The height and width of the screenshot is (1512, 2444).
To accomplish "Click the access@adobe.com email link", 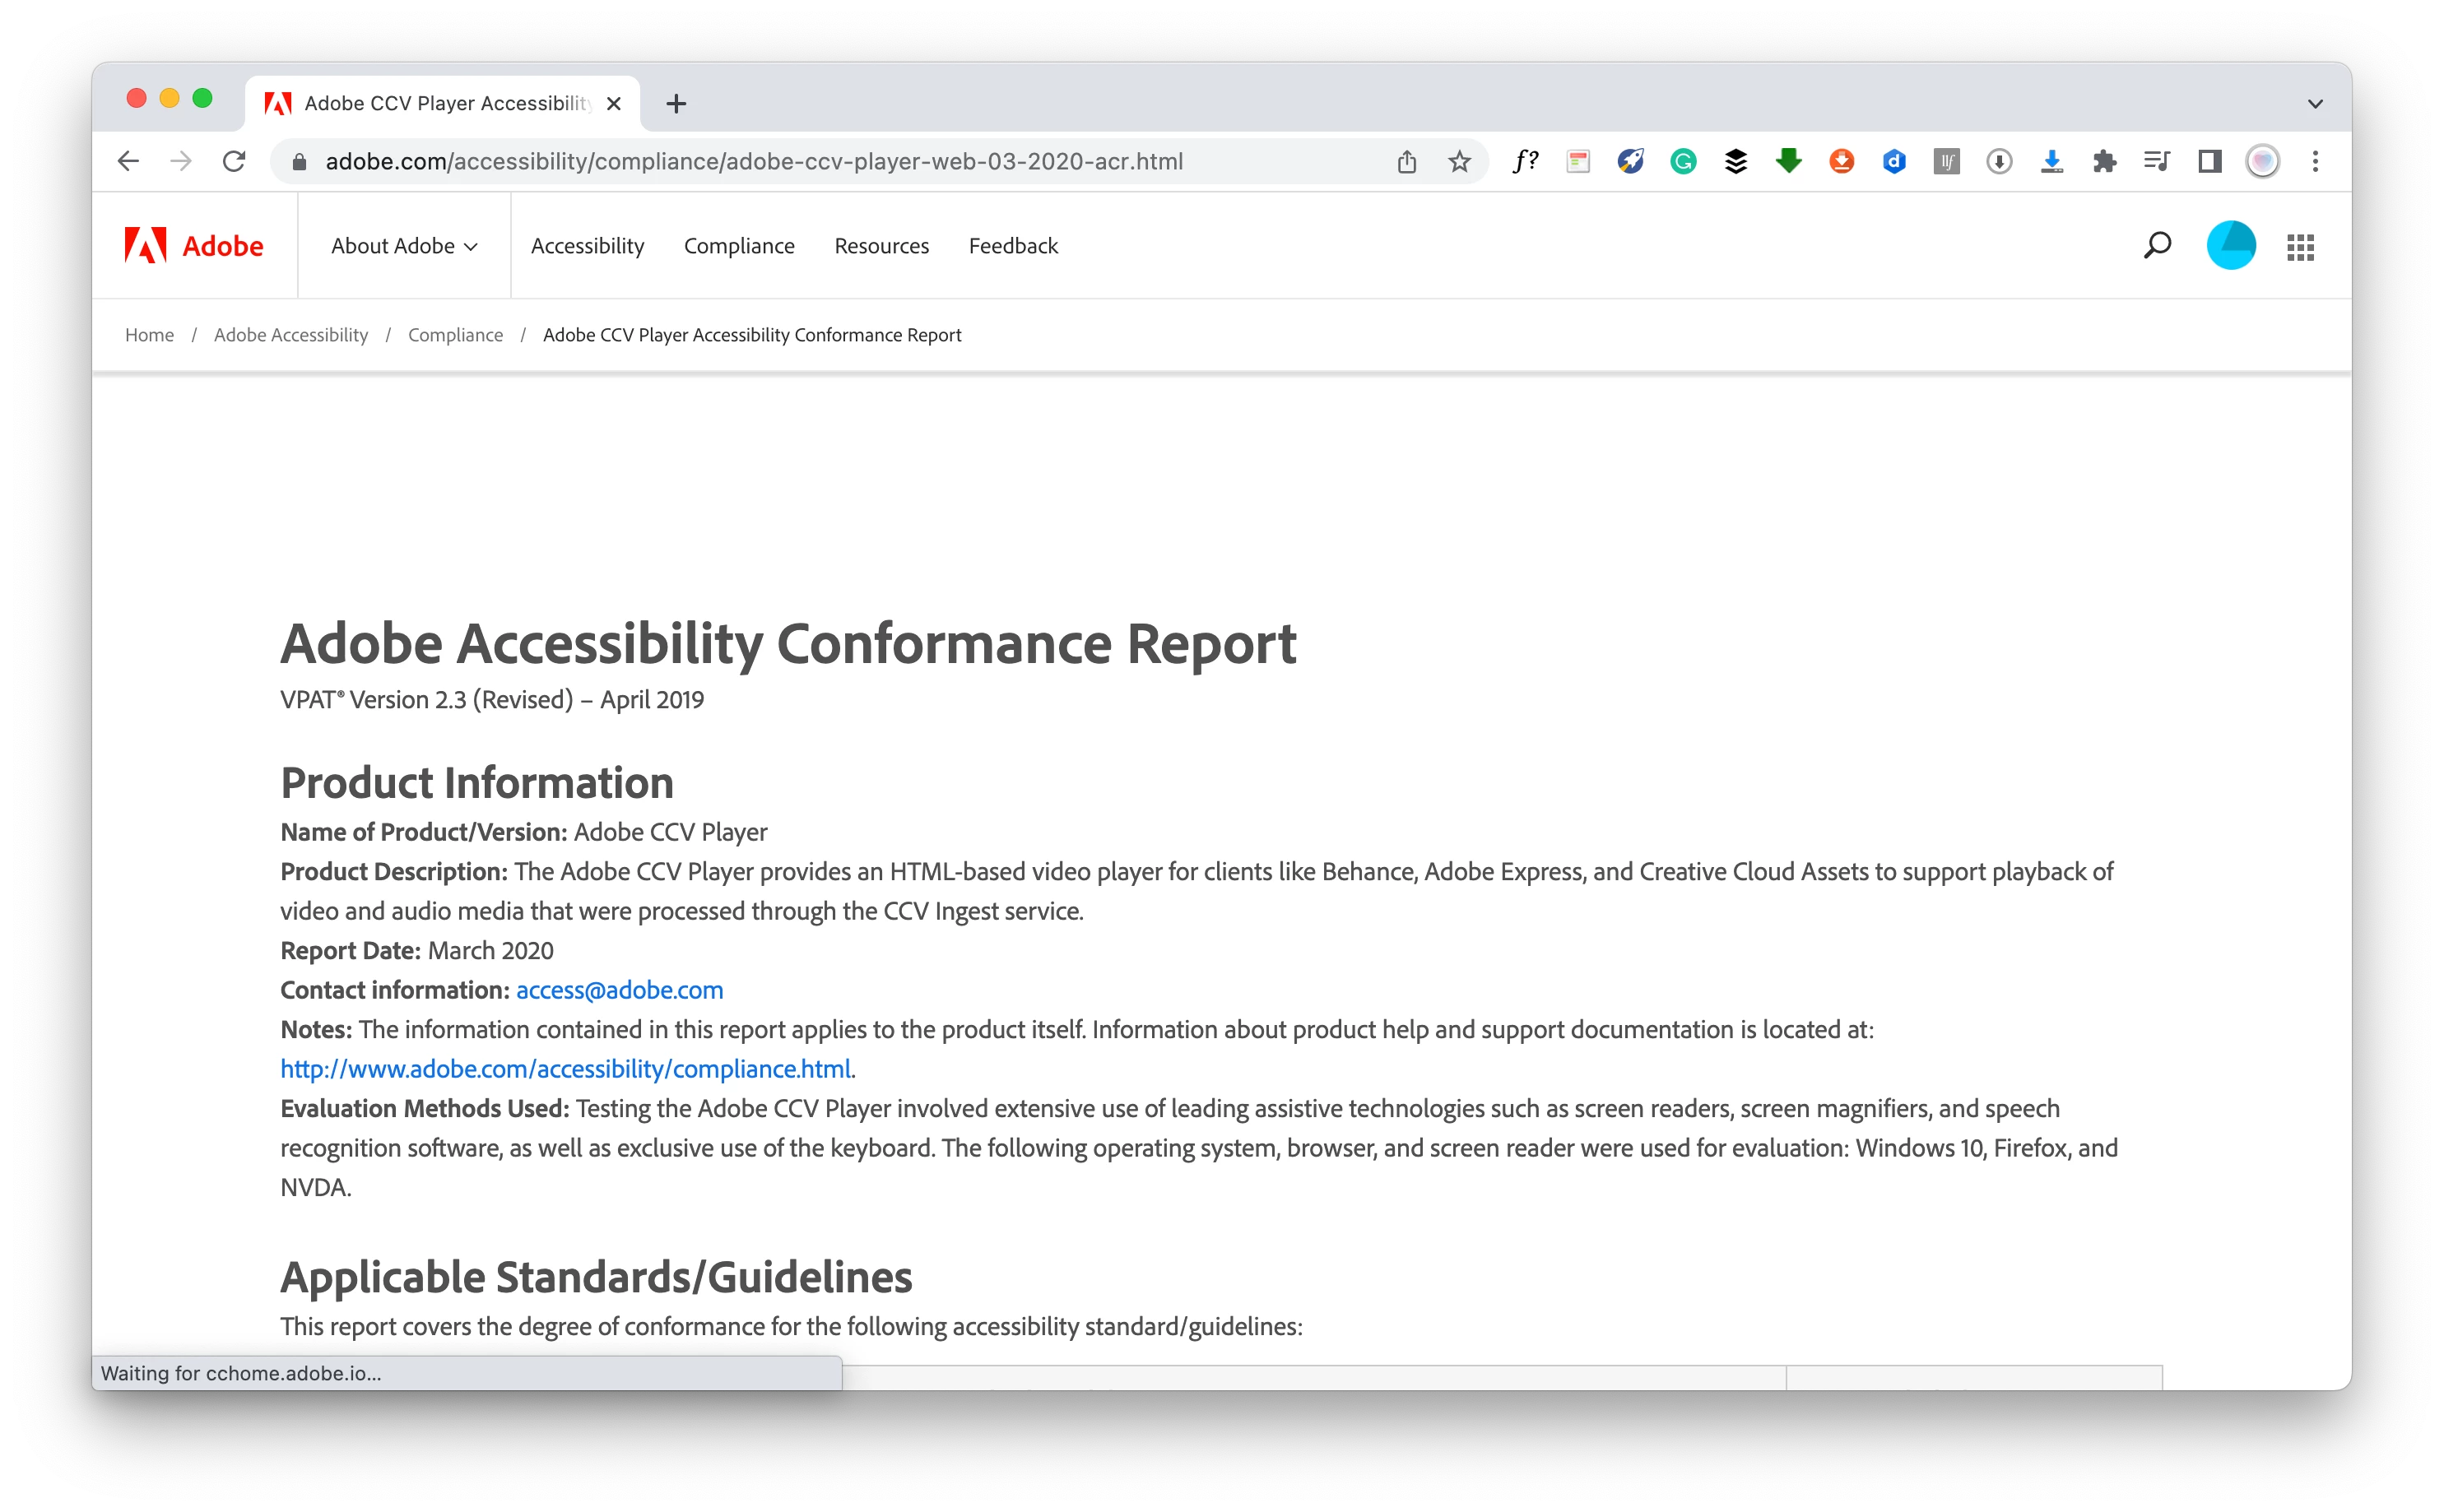I will (x=619, y=990).
